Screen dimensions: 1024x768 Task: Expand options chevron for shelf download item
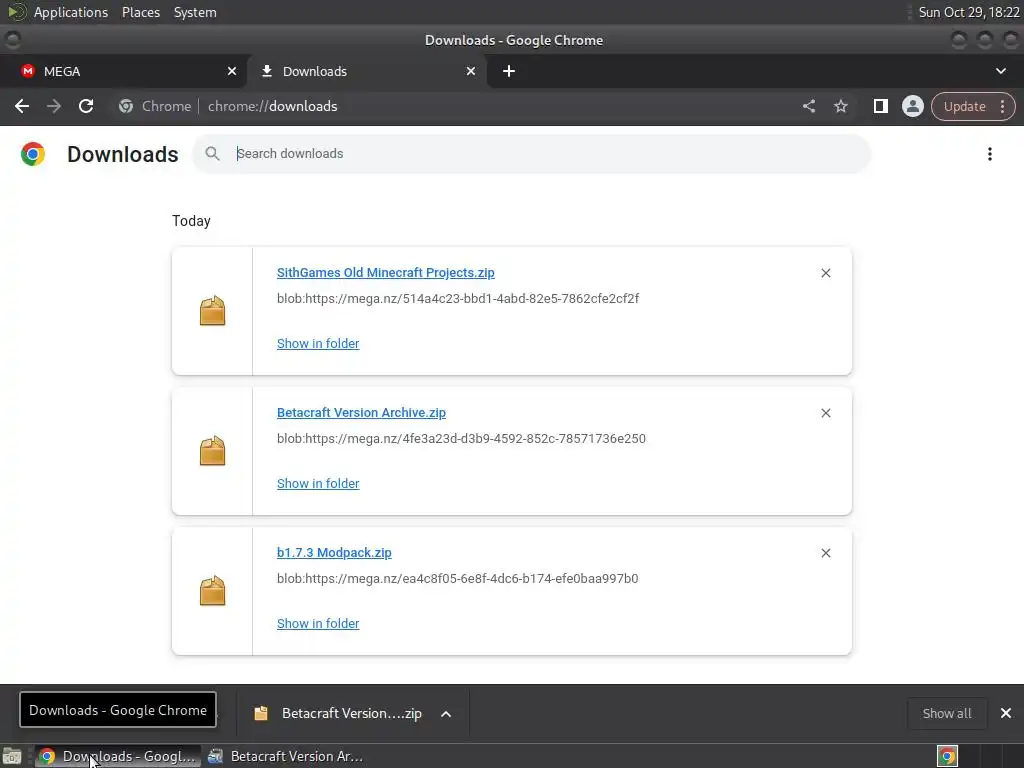click(x=446, y=714)
